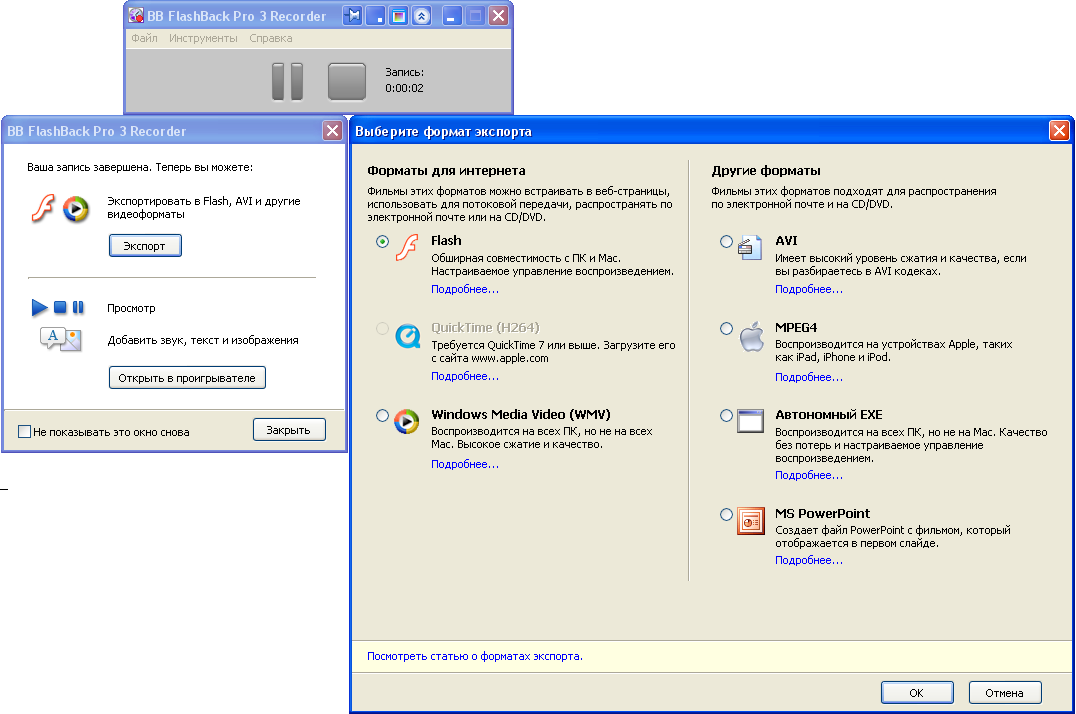This screenshot has height=714, width=1076.
Task: Click the Экспорт button
Action: coord(145,245)
